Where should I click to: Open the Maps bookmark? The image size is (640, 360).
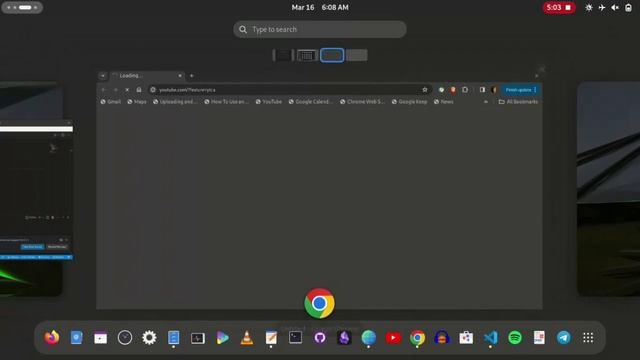tap(137, 102)
